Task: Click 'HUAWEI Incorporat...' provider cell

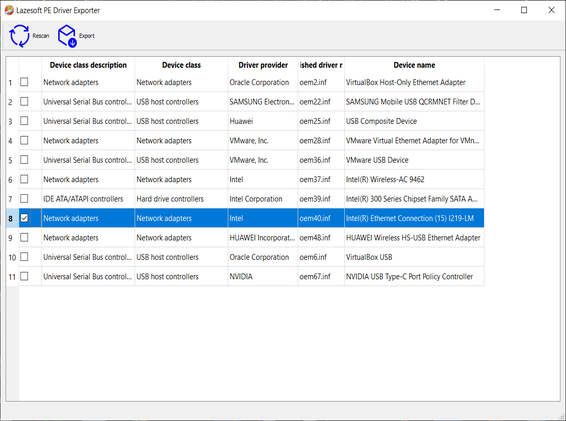Action: (263, 238)
